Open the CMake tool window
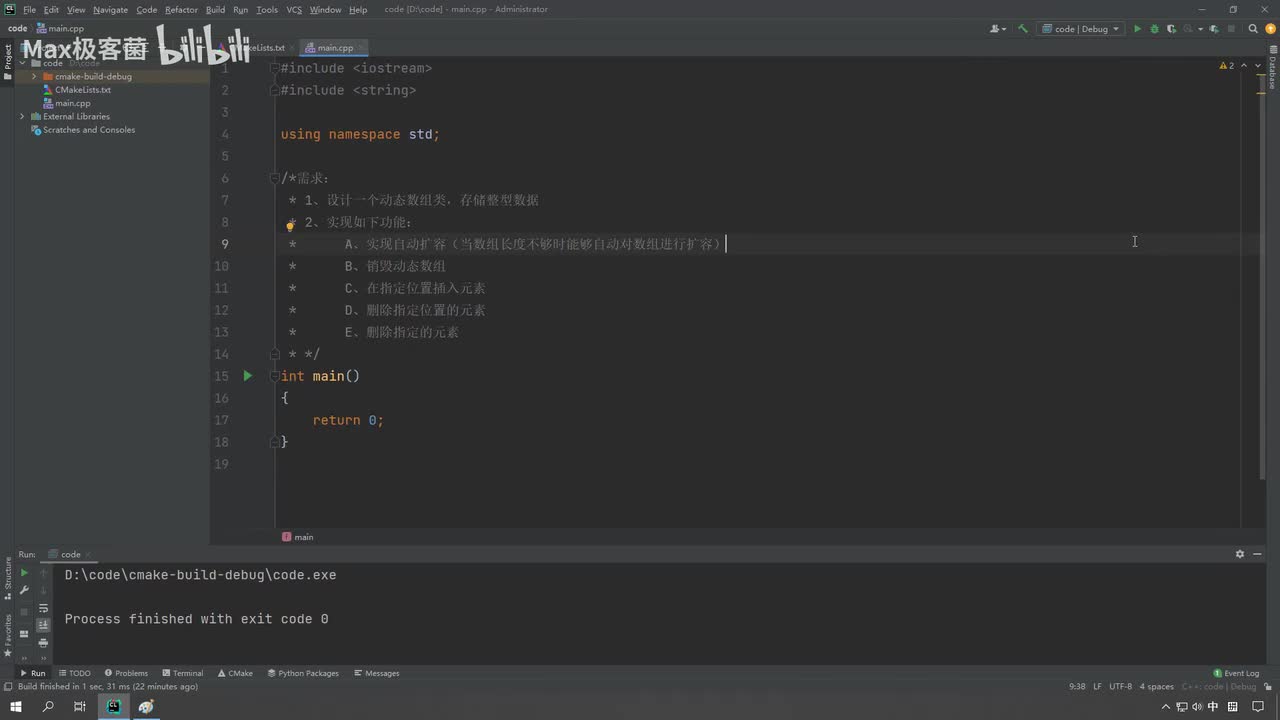Viewport: 1280px width, 720px height. coord(235,673)
